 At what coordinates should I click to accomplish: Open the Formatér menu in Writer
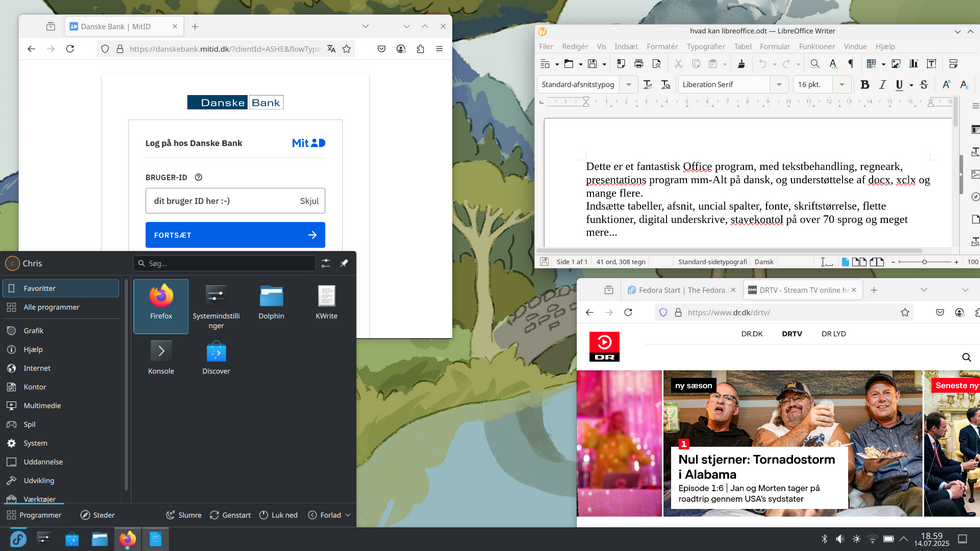click(x=661, y=46)
